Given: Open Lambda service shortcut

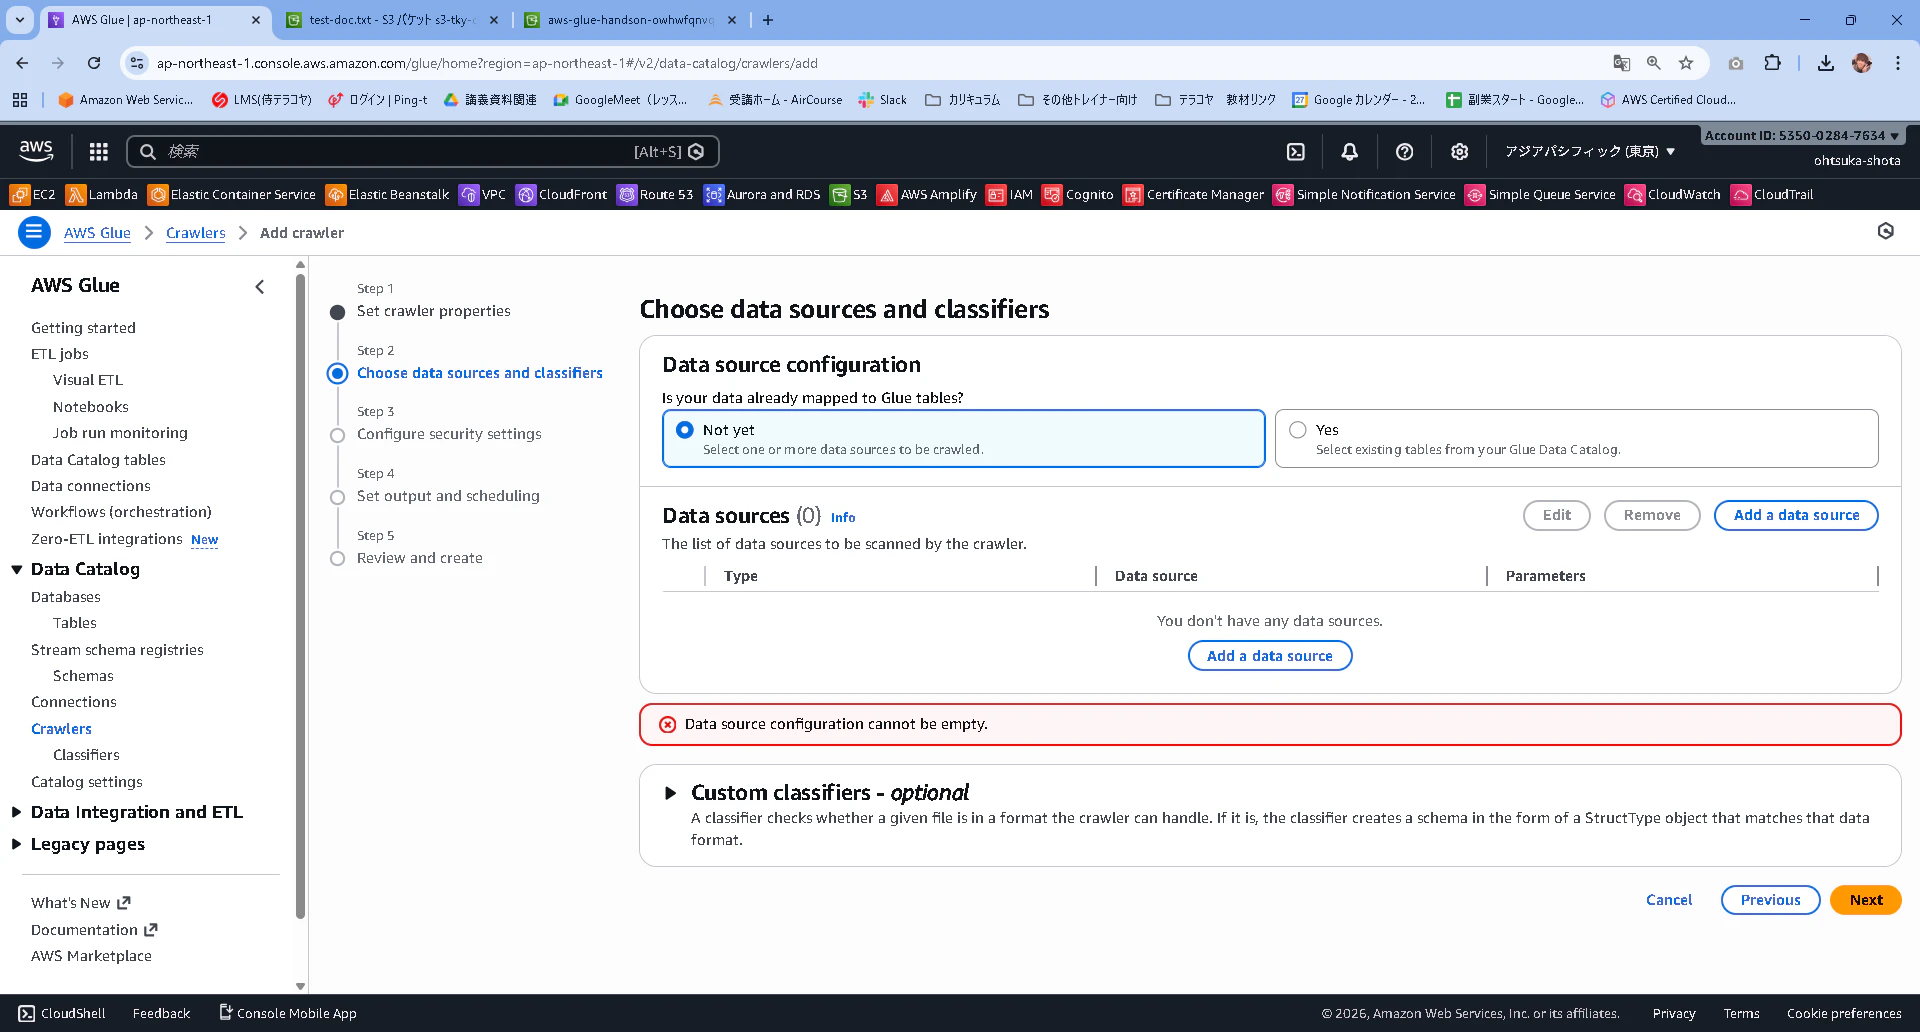Looking at the screenshot, I should (102, 195).
